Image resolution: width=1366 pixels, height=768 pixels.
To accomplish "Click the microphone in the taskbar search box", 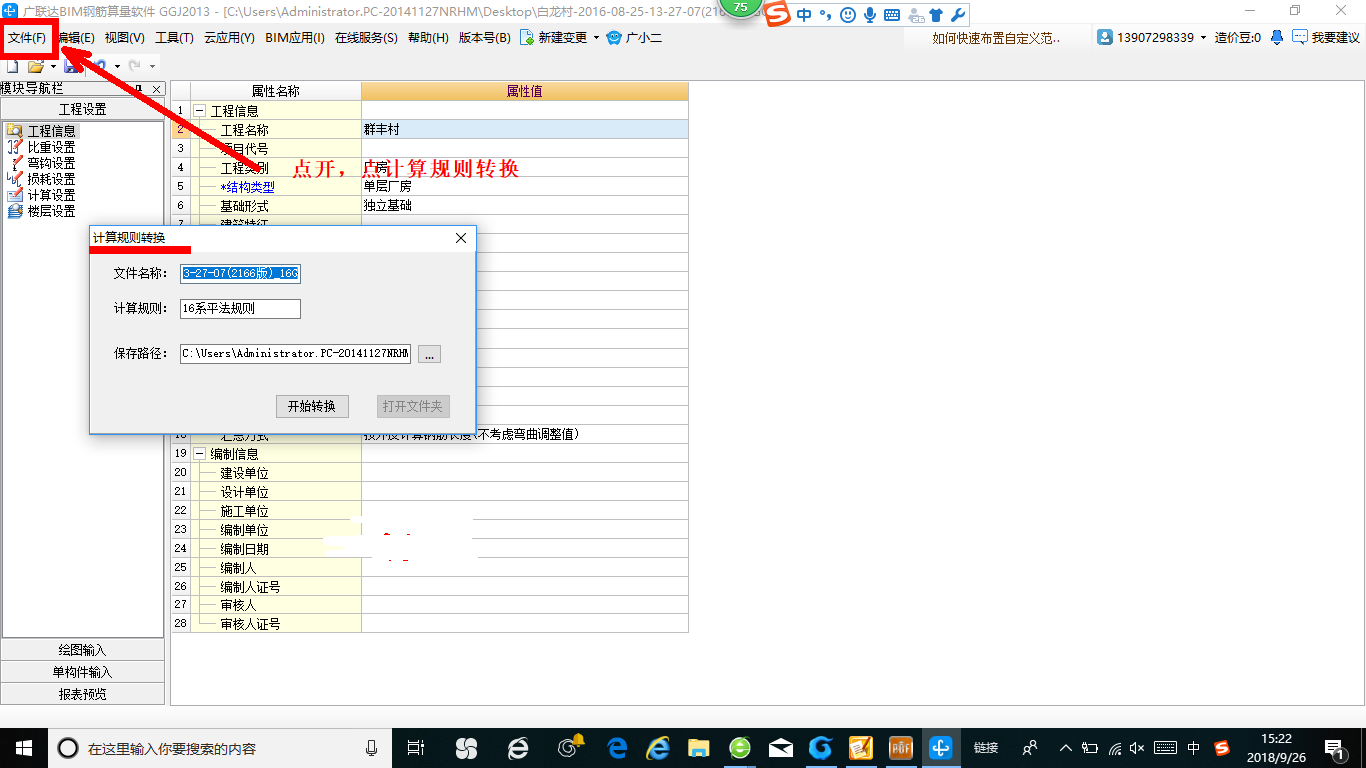I will 372,748.
